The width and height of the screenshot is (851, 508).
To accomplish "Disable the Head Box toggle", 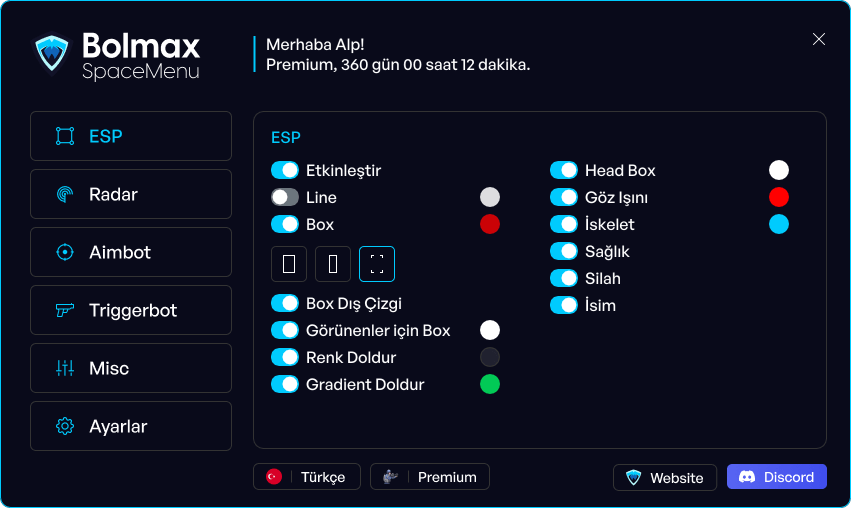I will (564, 170).
